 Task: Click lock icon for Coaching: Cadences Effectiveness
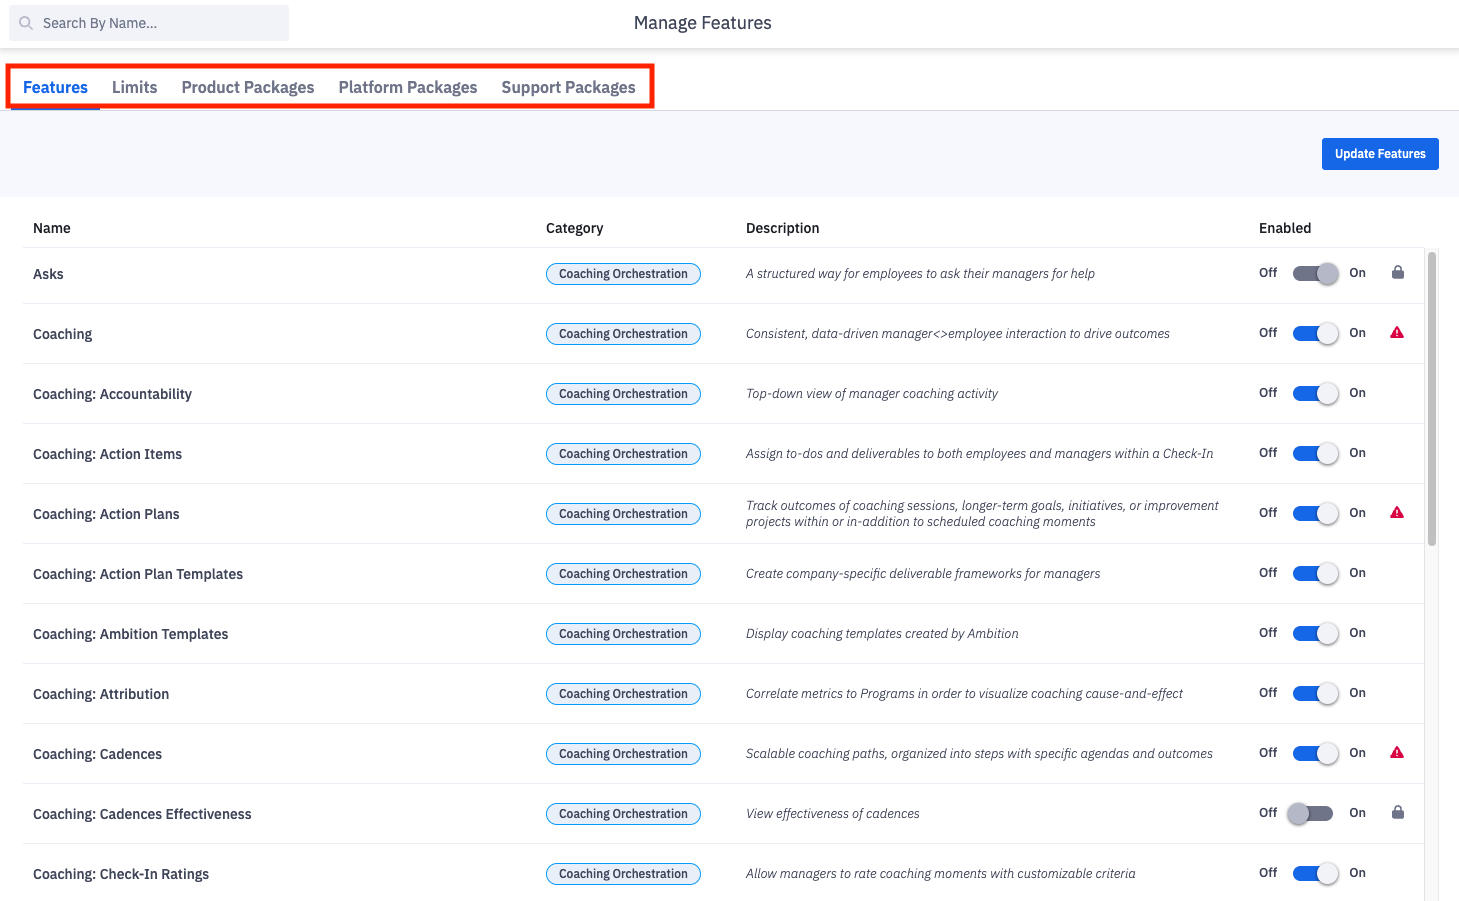(1397, 813)
